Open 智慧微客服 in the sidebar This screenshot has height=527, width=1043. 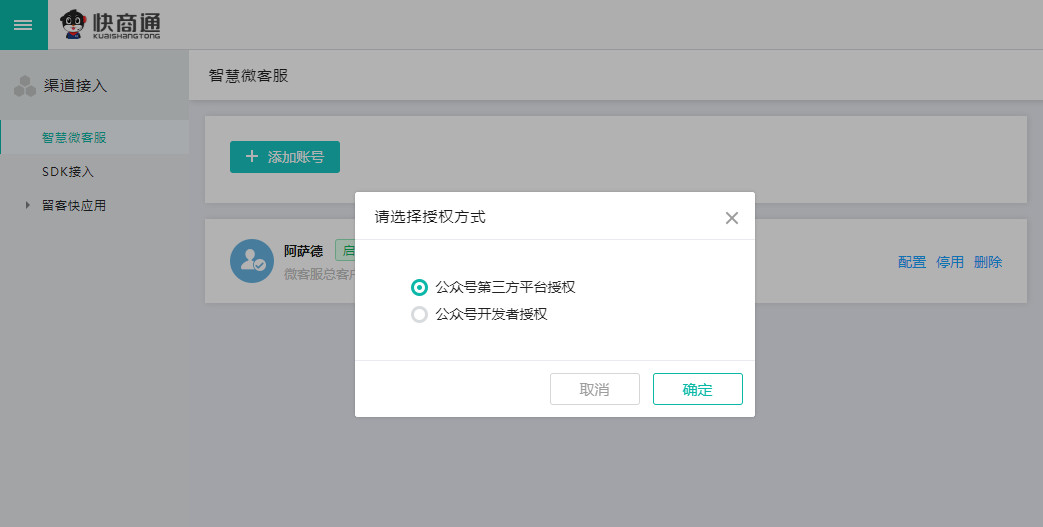(74, 137)
